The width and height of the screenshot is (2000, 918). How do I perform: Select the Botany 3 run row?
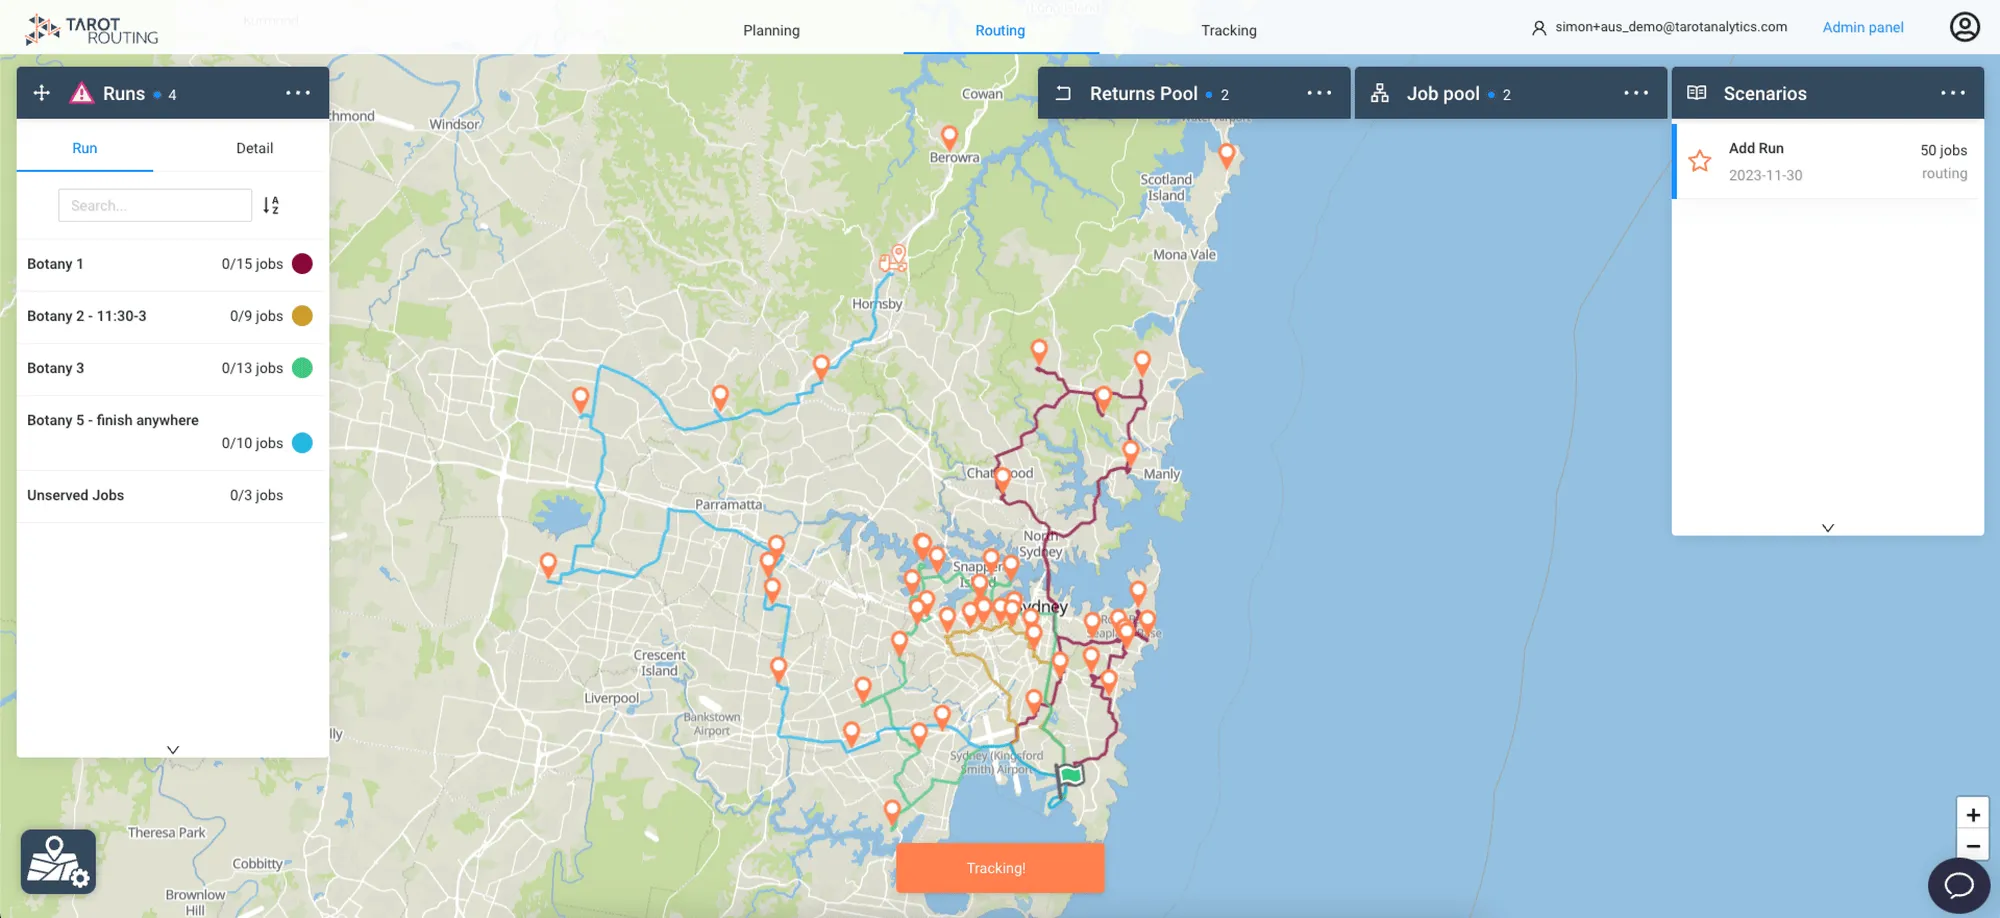tap(172, 368)
